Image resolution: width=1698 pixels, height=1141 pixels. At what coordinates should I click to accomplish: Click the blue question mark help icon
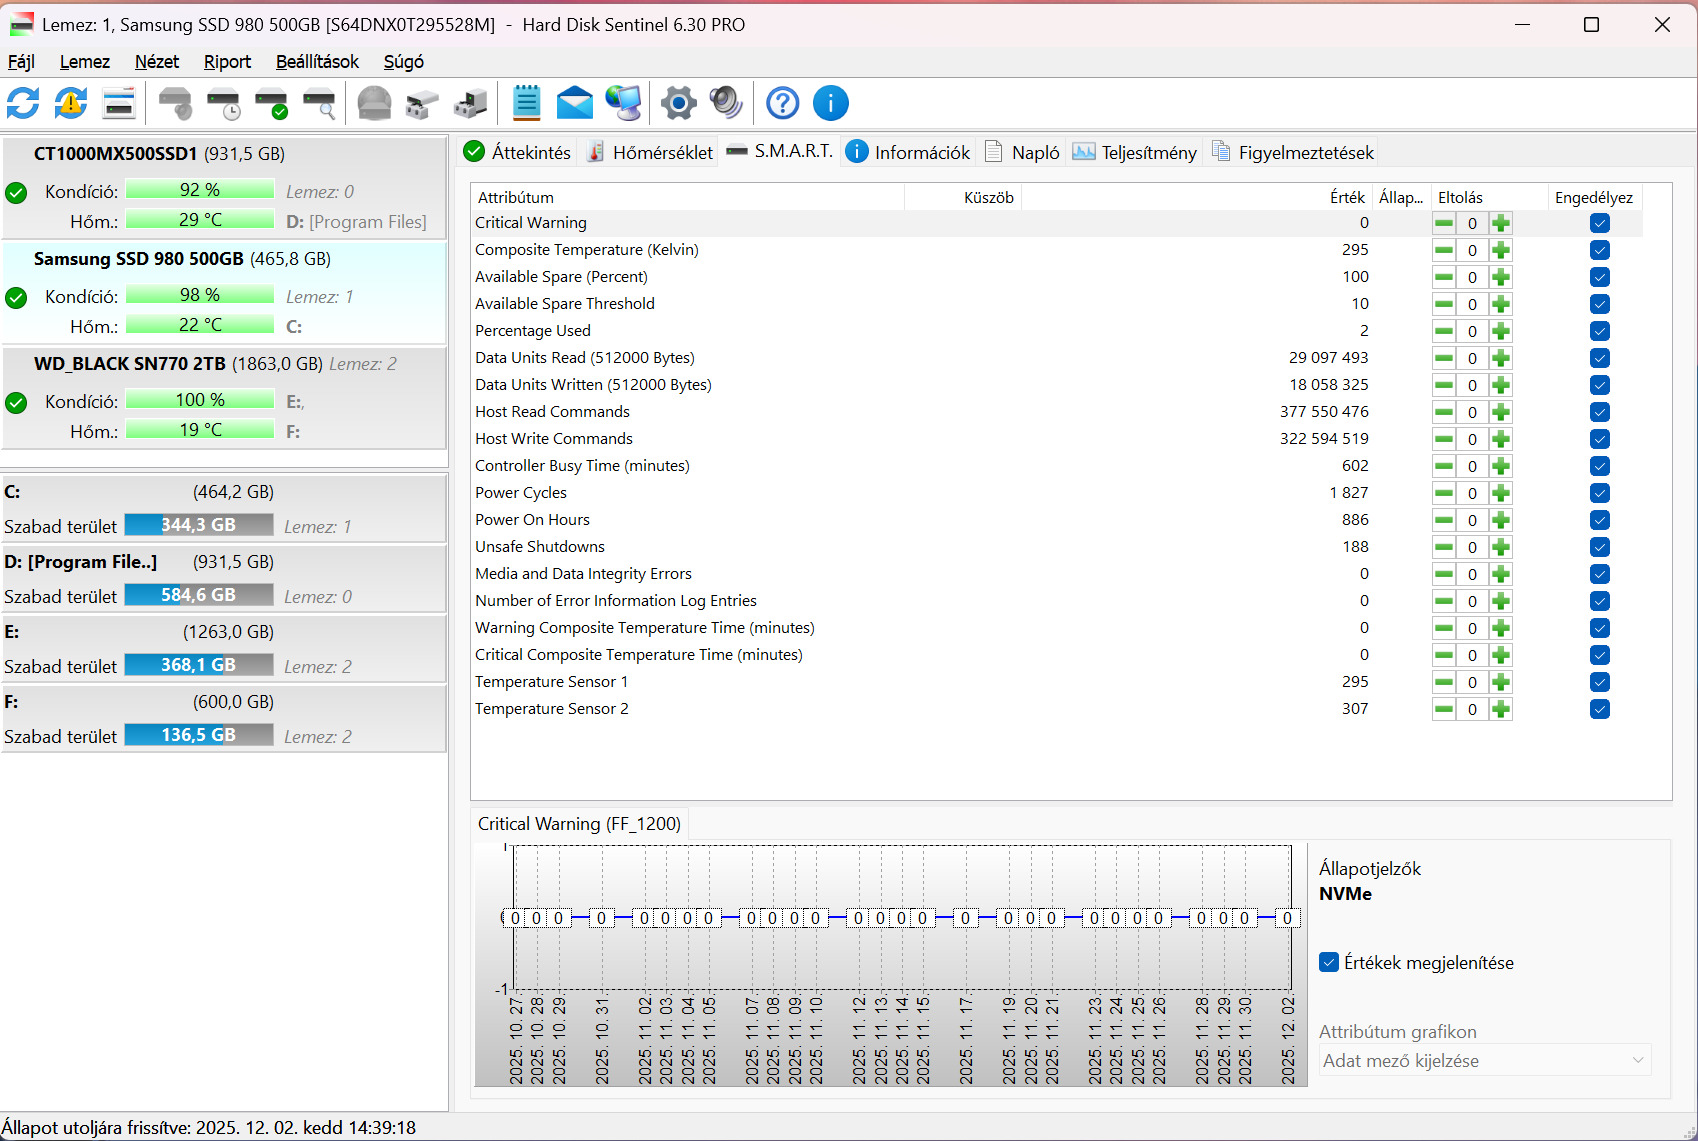coord(782,103)
